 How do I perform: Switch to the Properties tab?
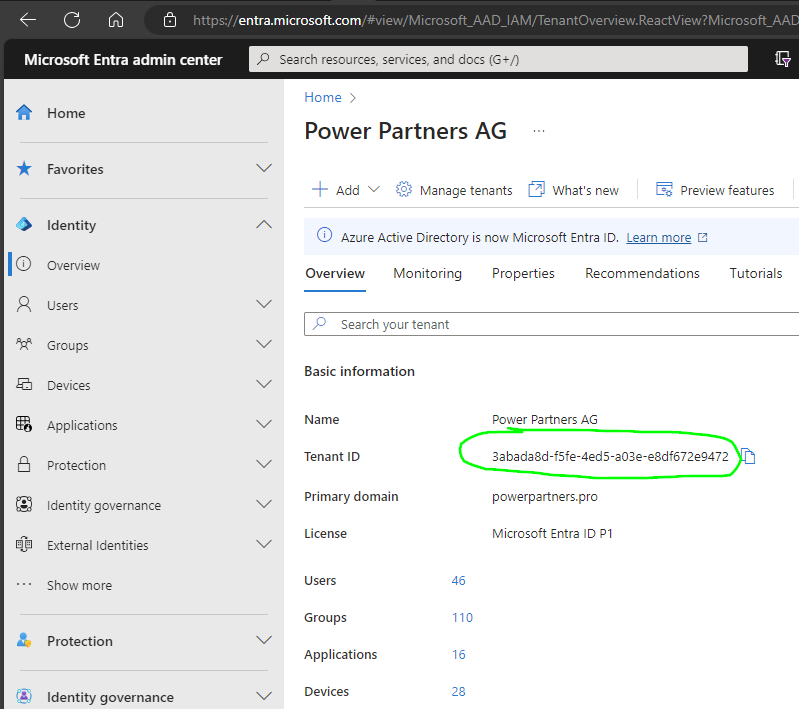click(523, 273)
